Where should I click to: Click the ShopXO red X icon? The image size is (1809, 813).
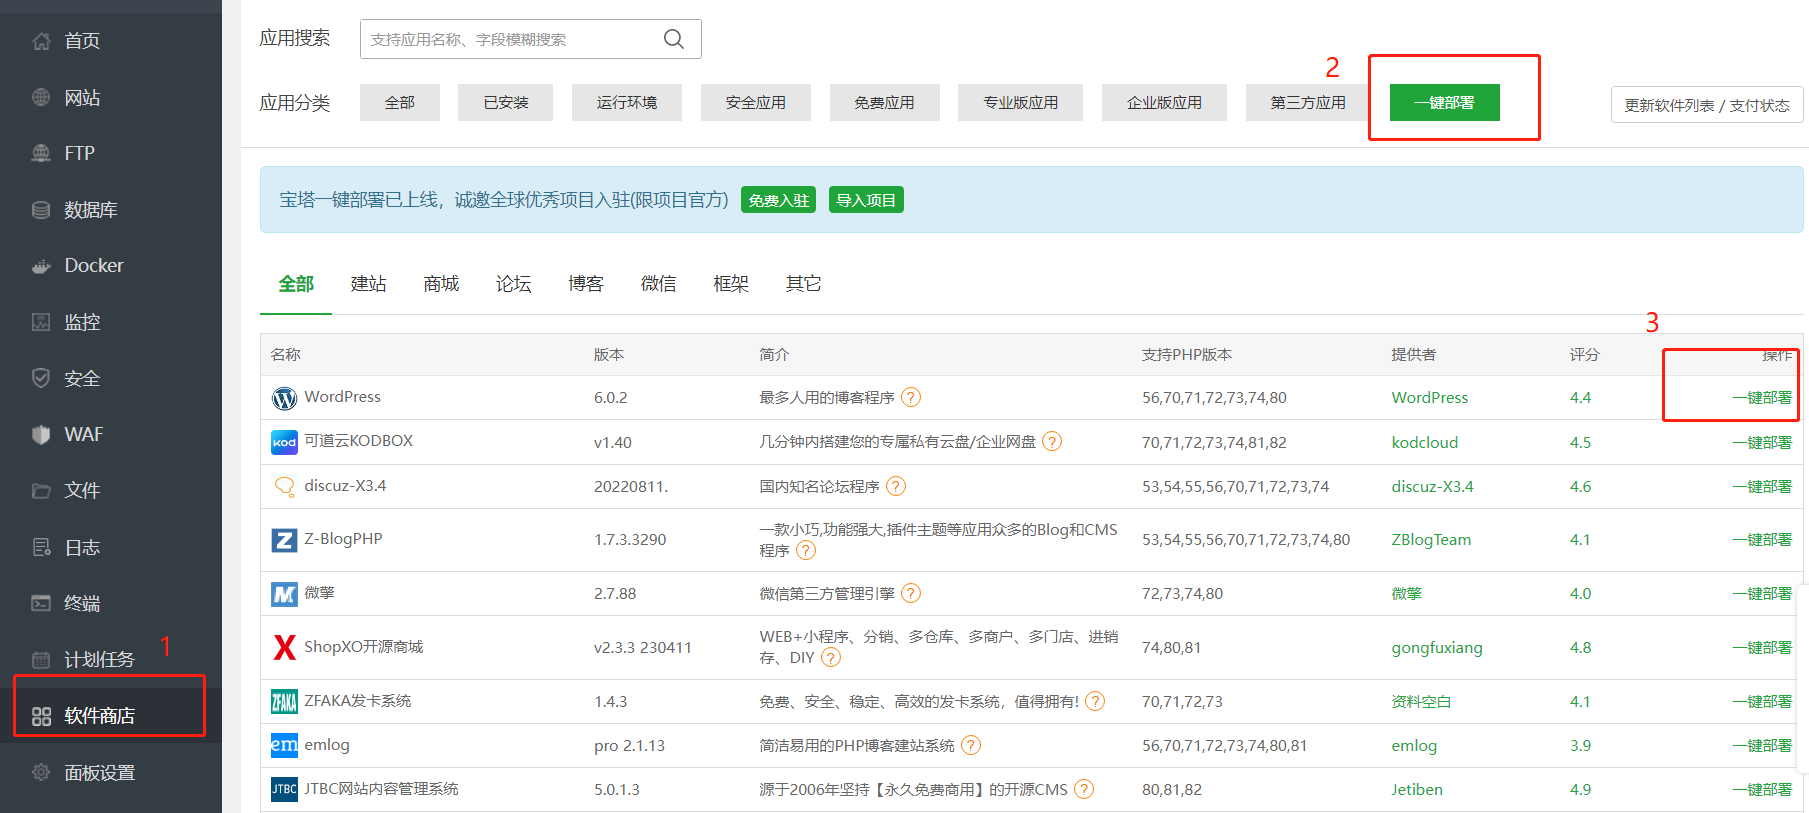(284, 647)
